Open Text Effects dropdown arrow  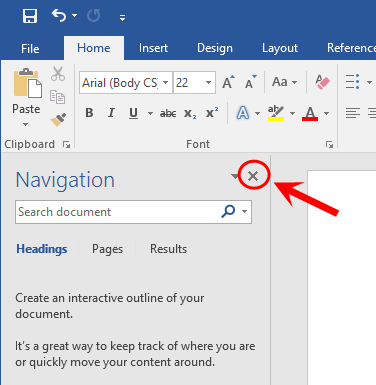click(257, 114)
